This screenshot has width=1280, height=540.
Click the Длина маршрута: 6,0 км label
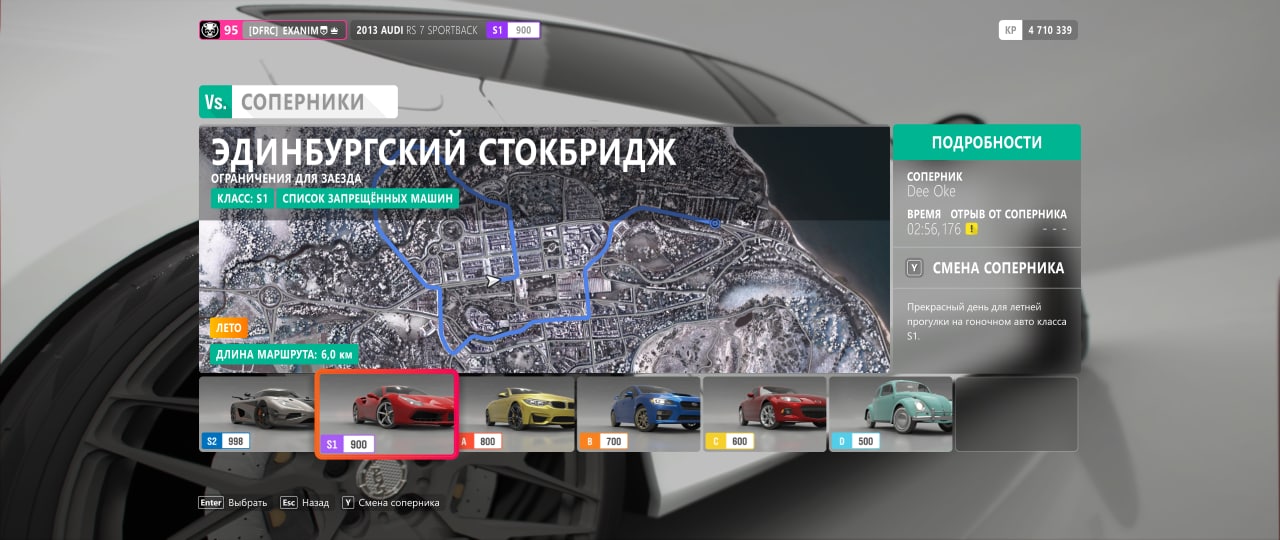[285, 354]
